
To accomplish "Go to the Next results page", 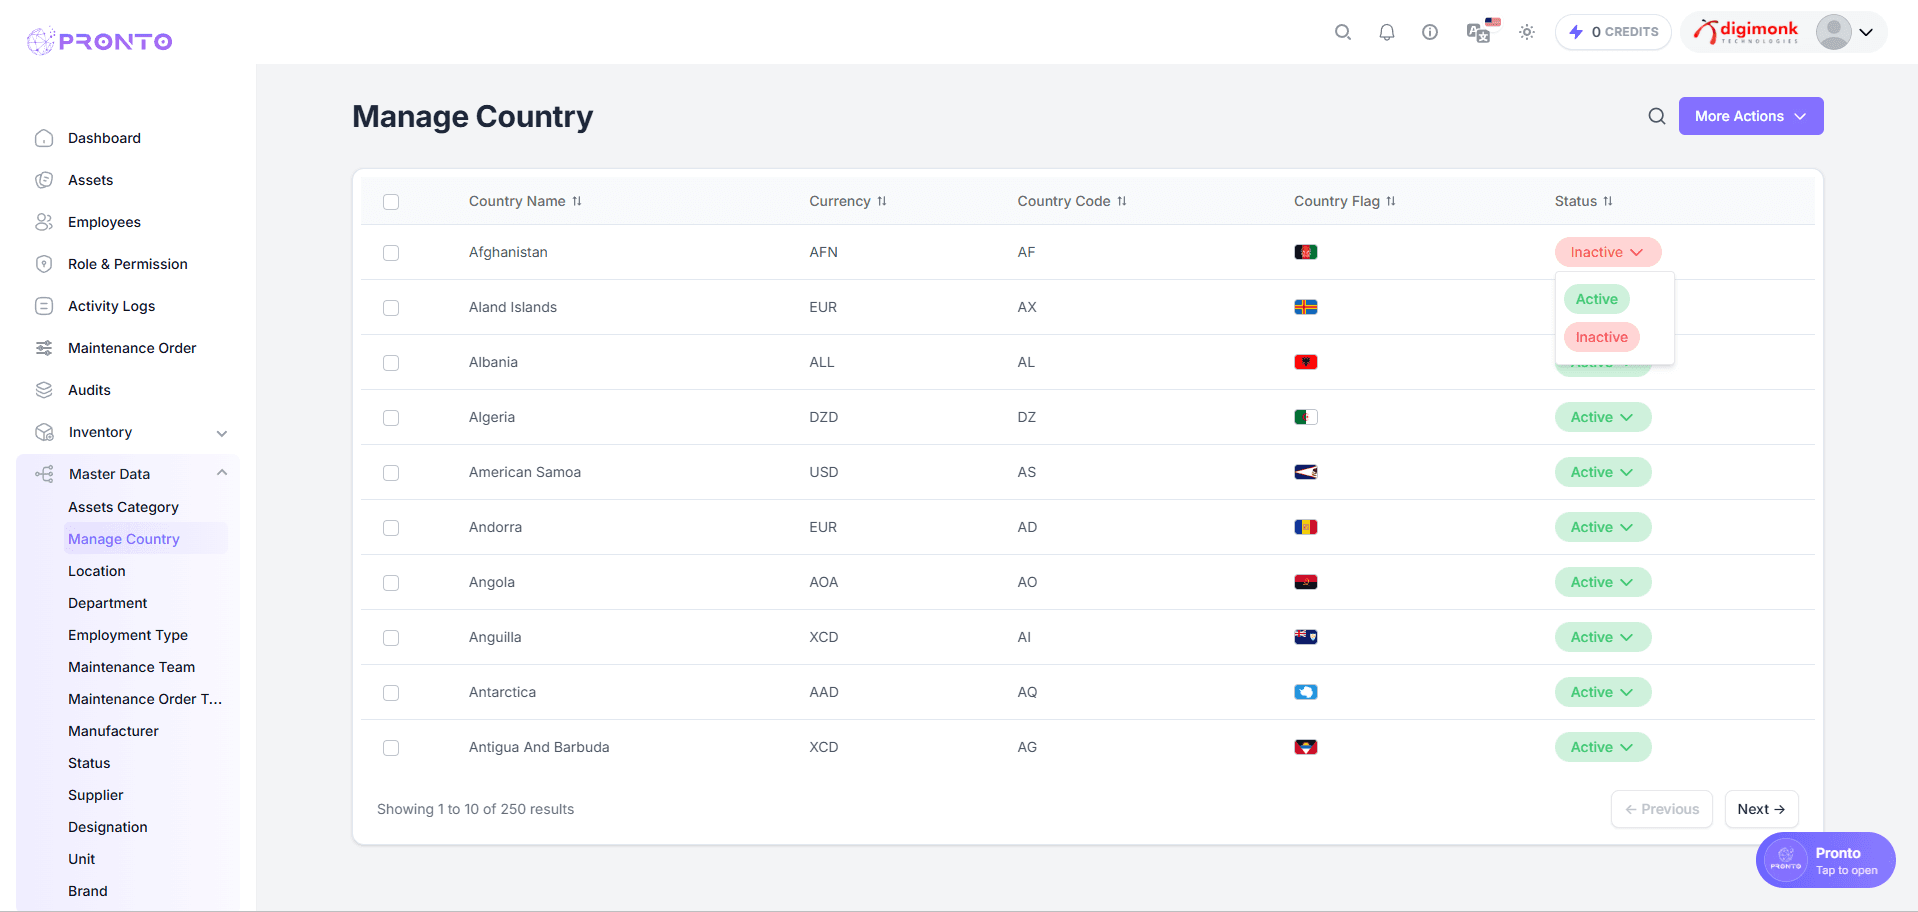I will coord(1761,809).
